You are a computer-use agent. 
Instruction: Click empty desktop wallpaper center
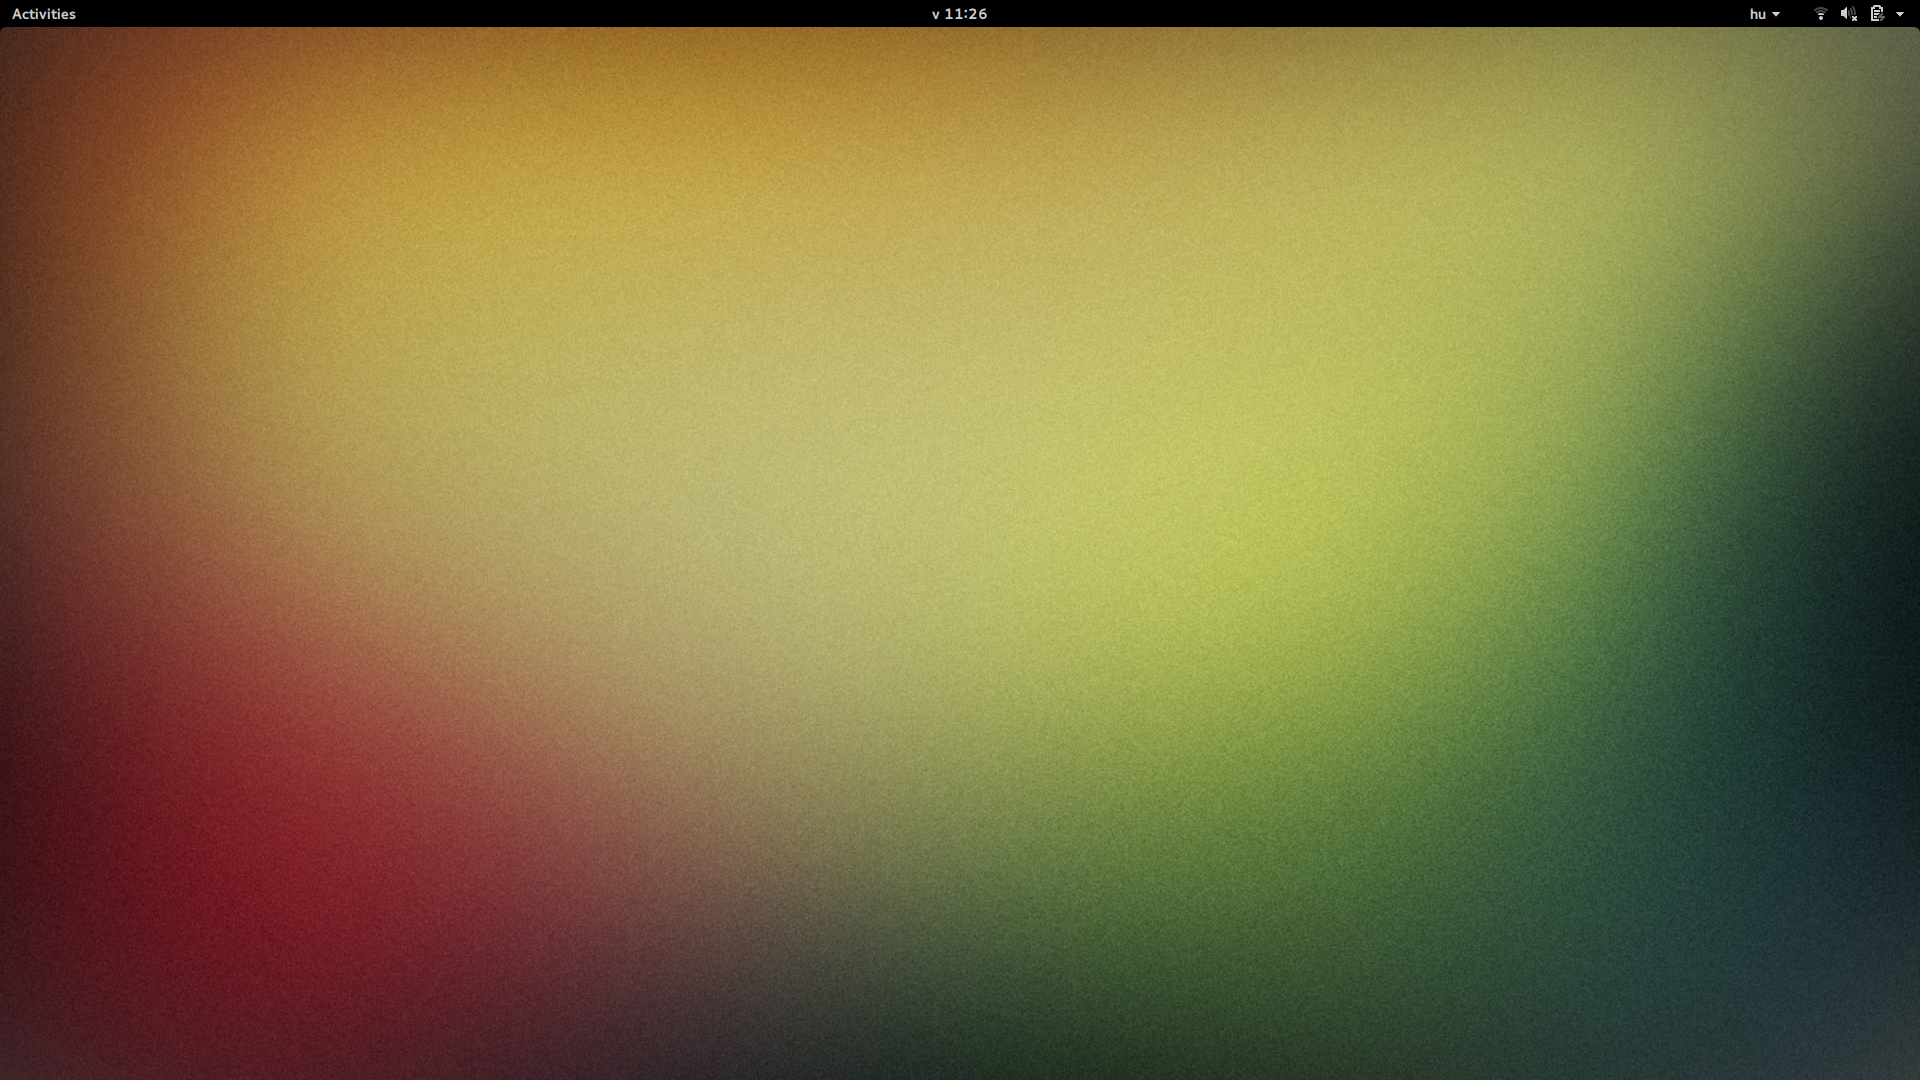point(960,550)
